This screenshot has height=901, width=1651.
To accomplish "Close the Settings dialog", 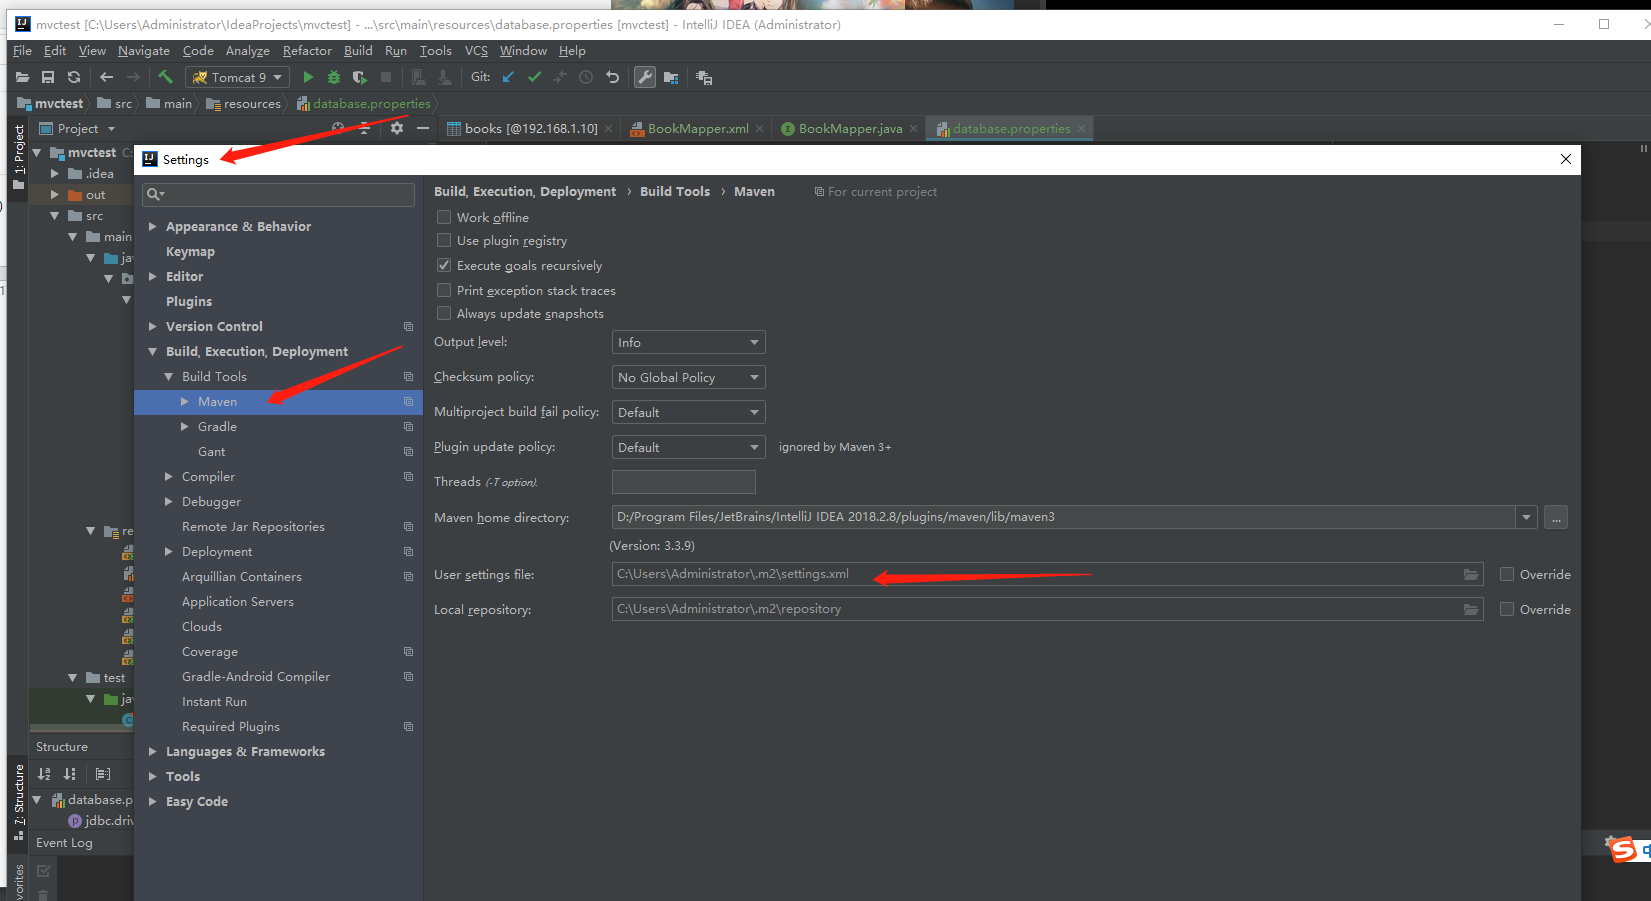I will [1566, 159].
